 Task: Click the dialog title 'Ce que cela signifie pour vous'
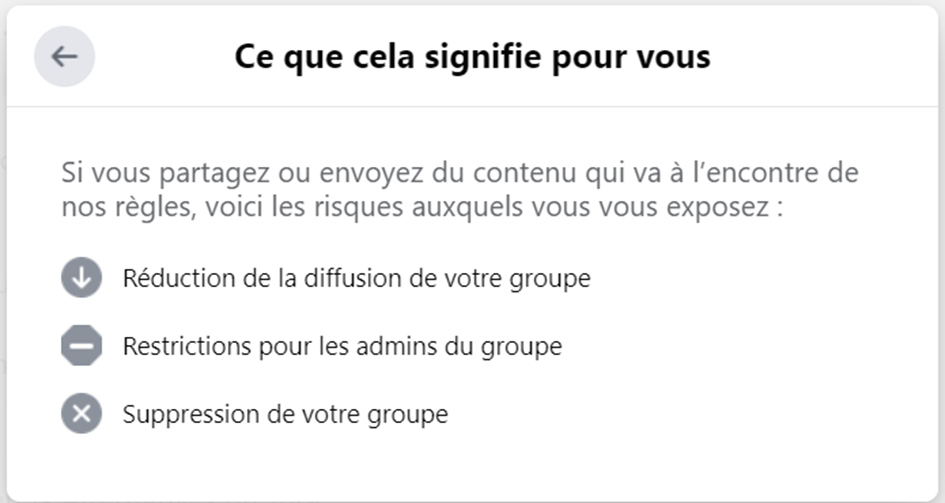click(x=472, y=57)
